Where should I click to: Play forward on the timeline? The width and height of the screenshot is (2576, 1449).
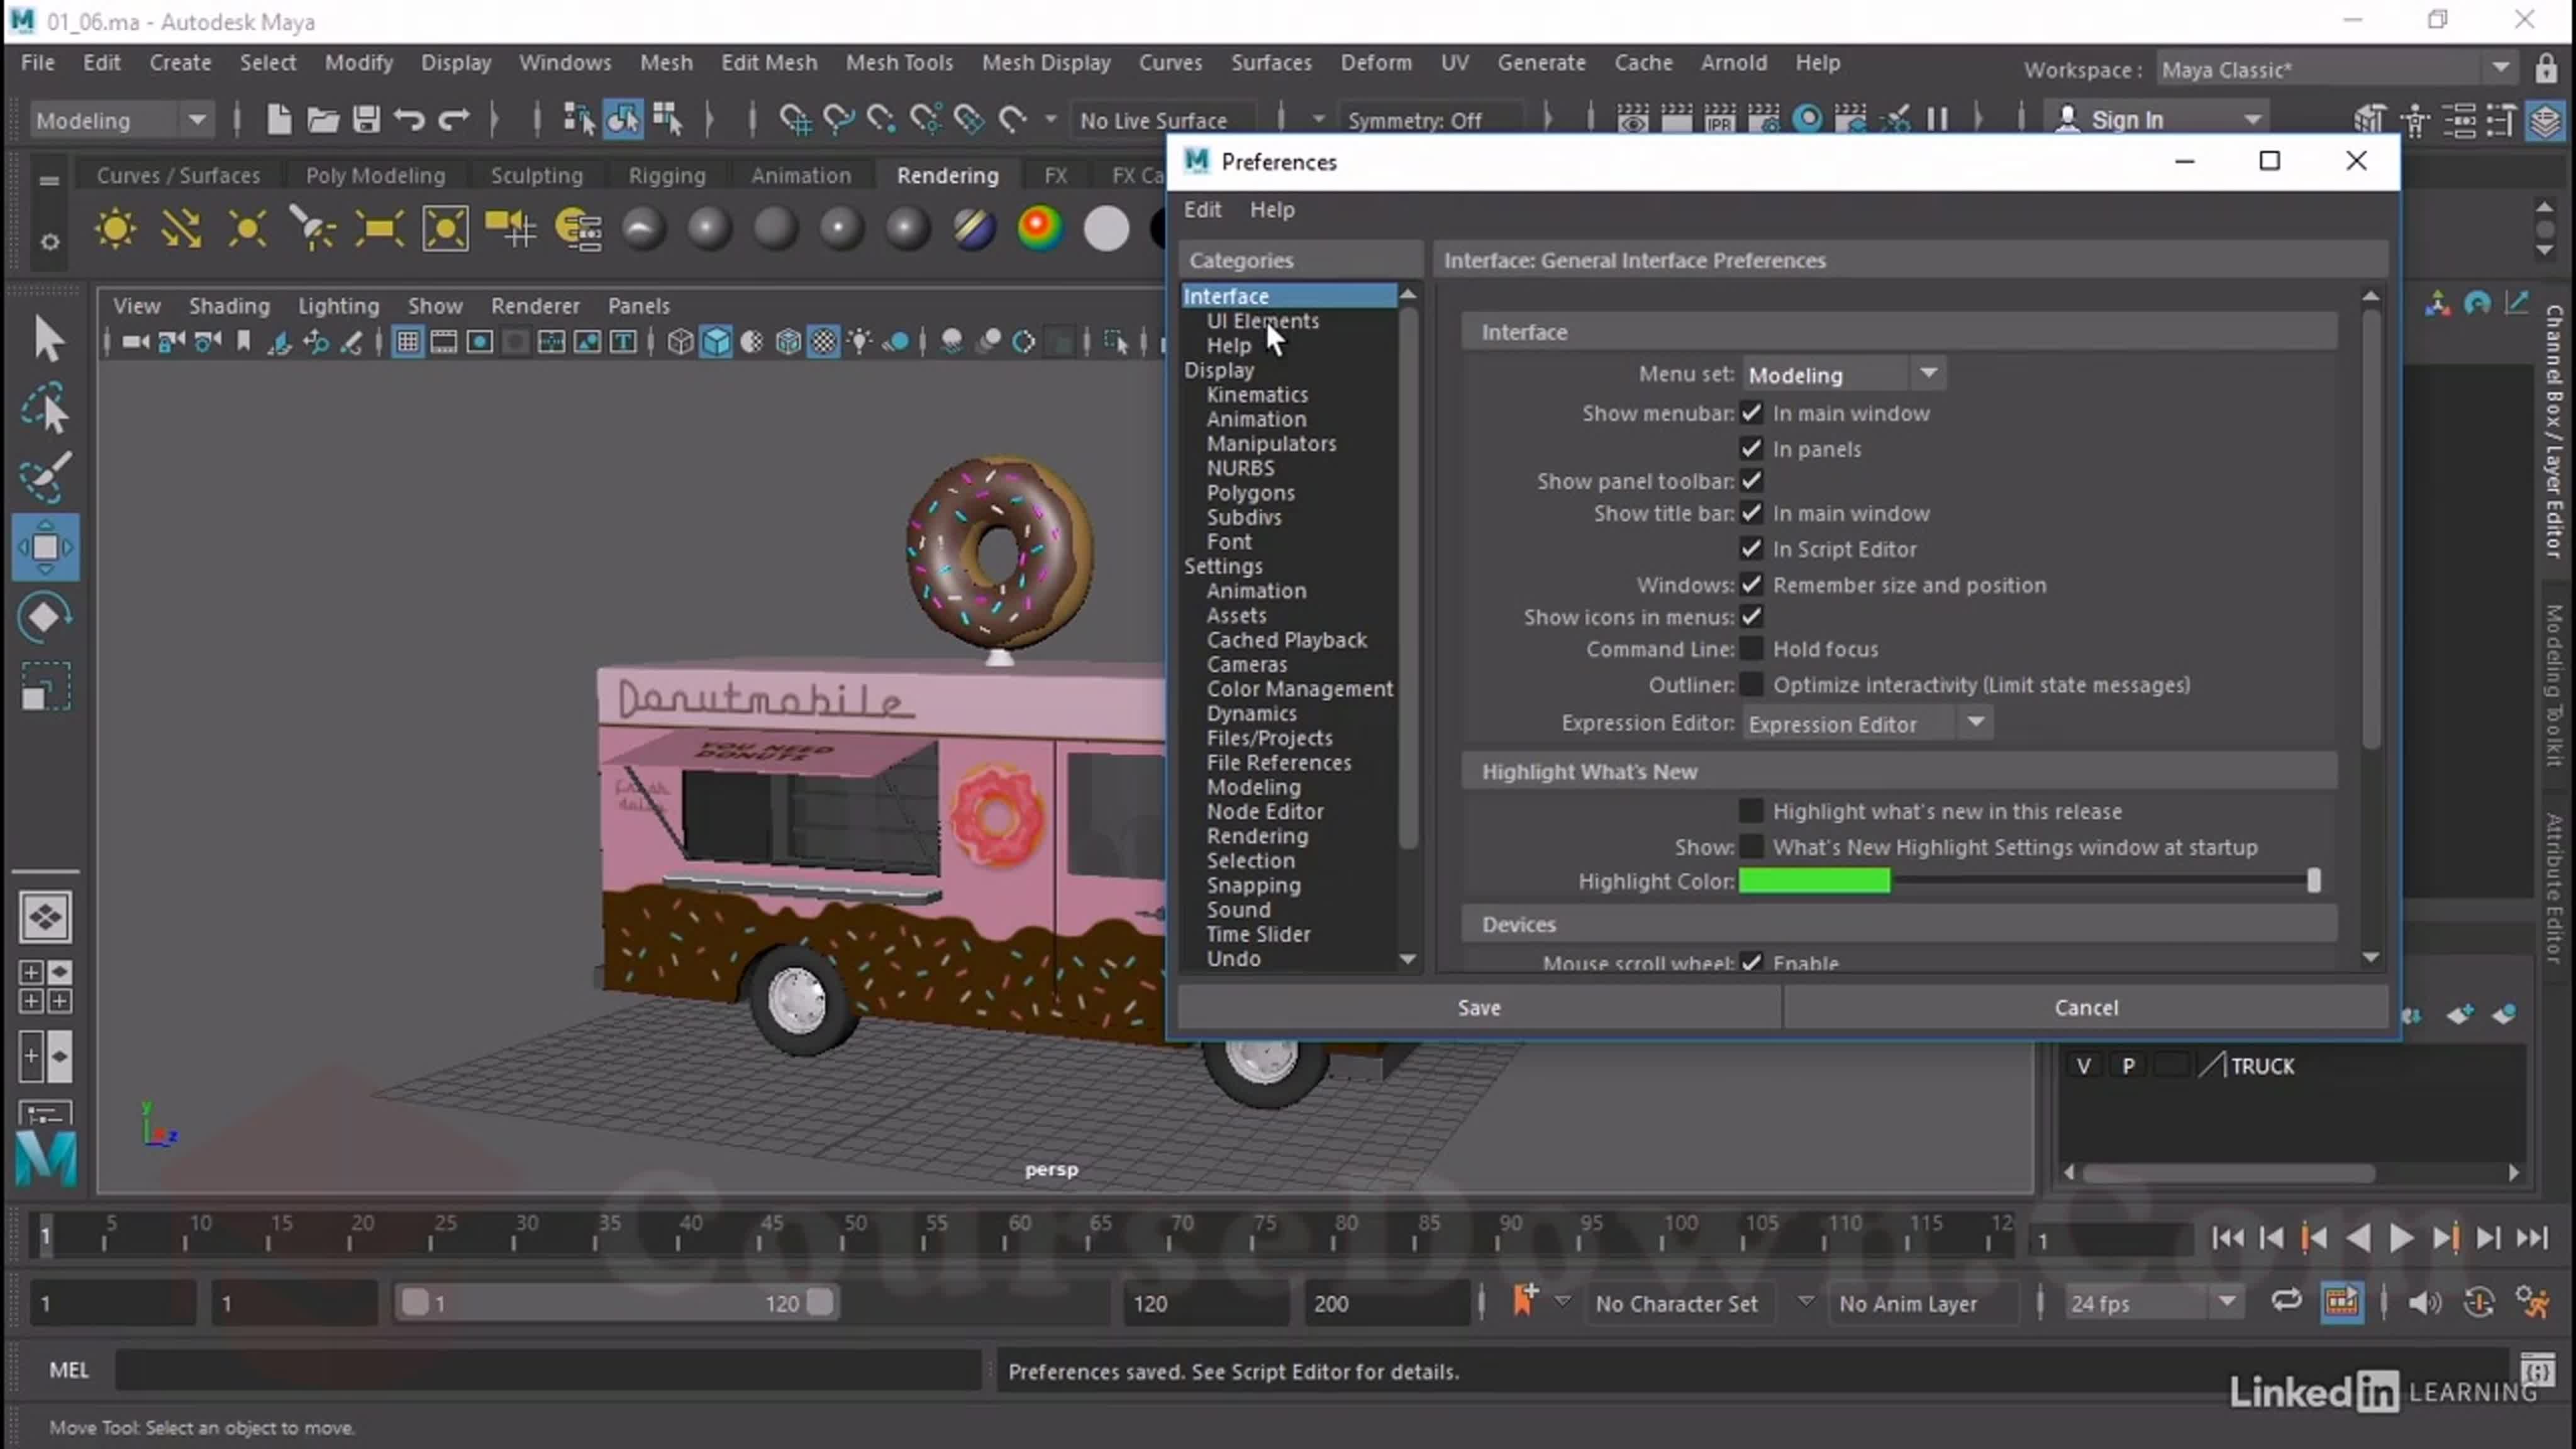[x=2400, y=1238]
